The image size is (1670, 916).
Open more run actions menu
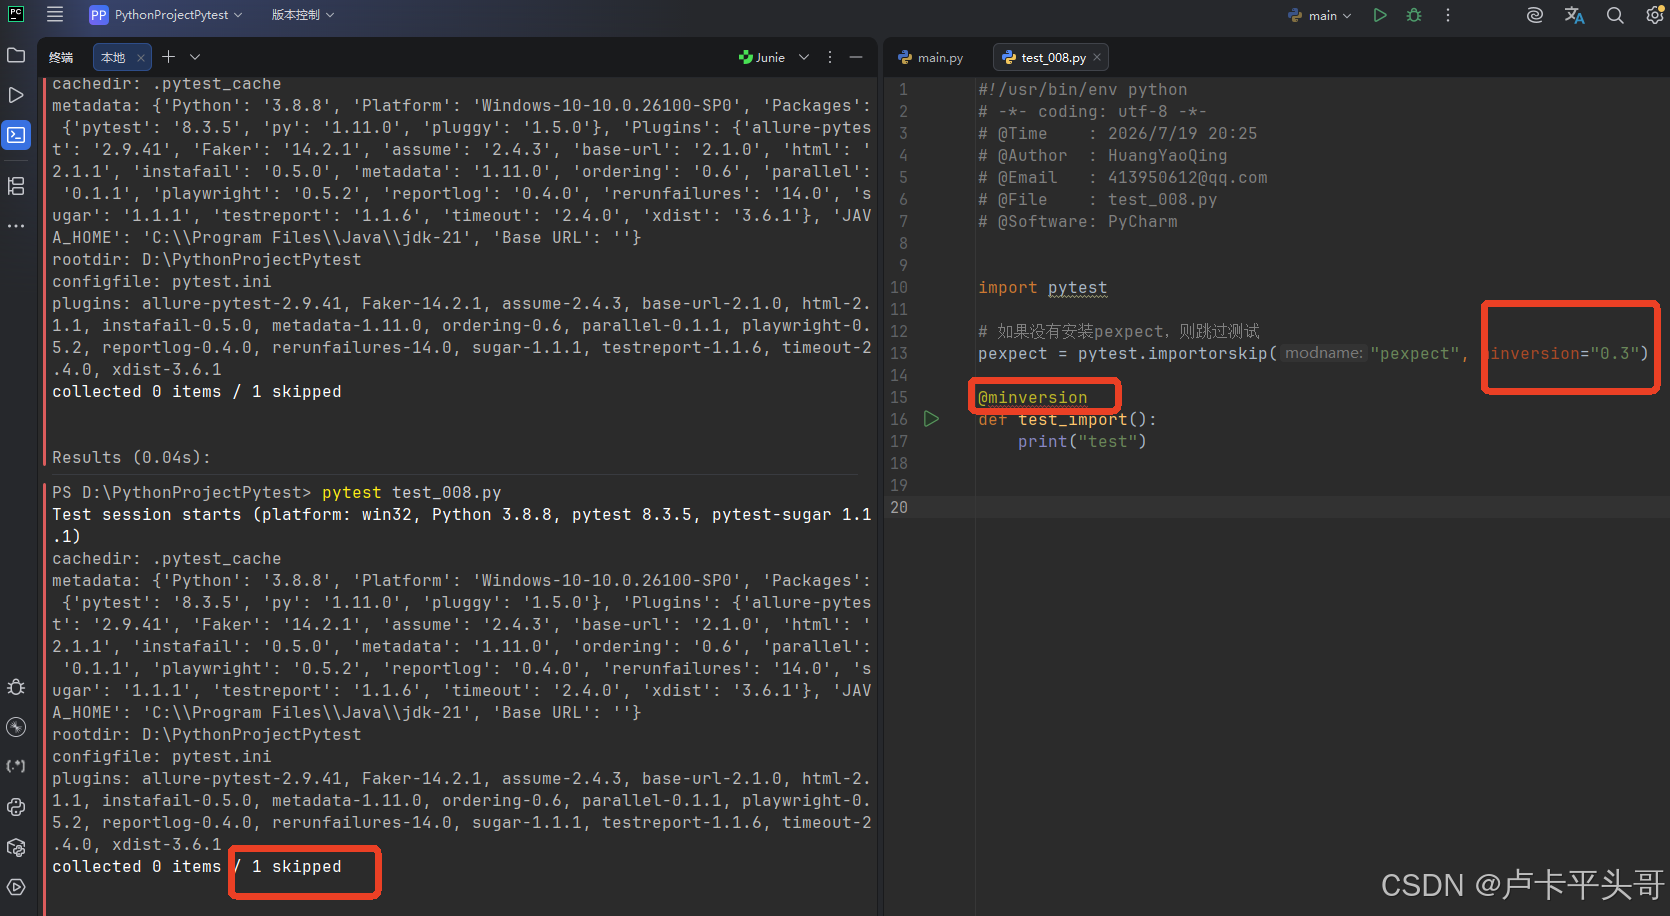coord(1448,15)
